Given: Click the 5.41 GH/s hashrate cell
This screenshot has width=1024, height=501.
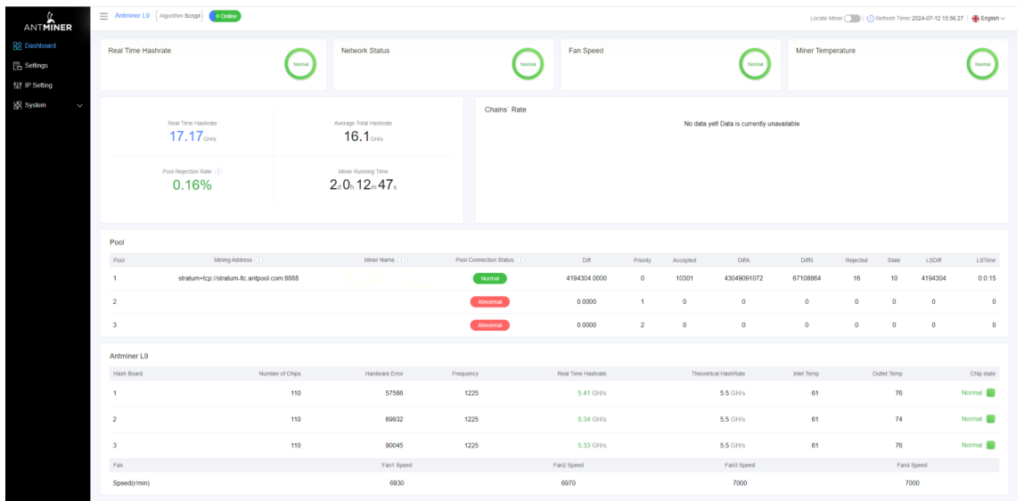Looking at the screenshot, I should coord(592,393).
